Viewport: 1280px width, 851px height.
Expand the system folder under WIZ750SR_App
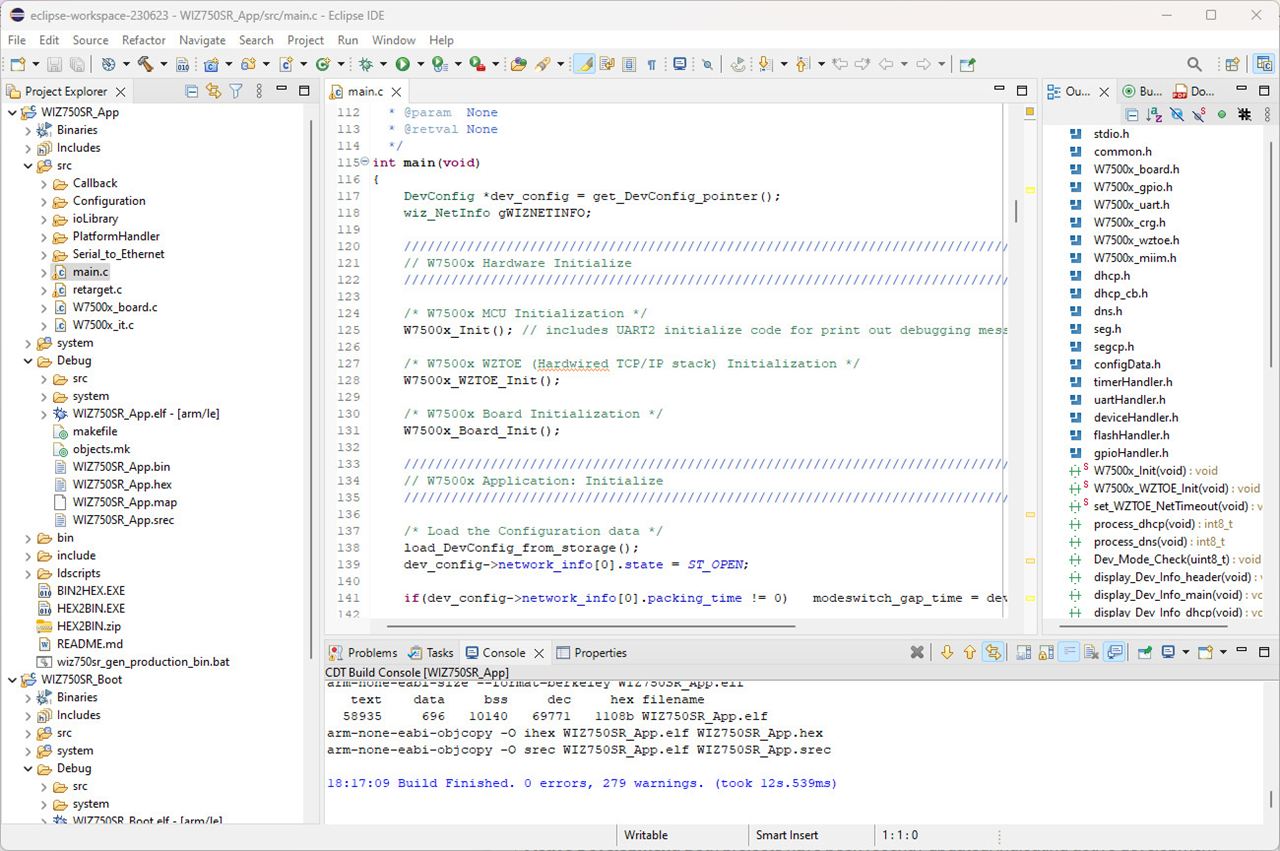28,343
